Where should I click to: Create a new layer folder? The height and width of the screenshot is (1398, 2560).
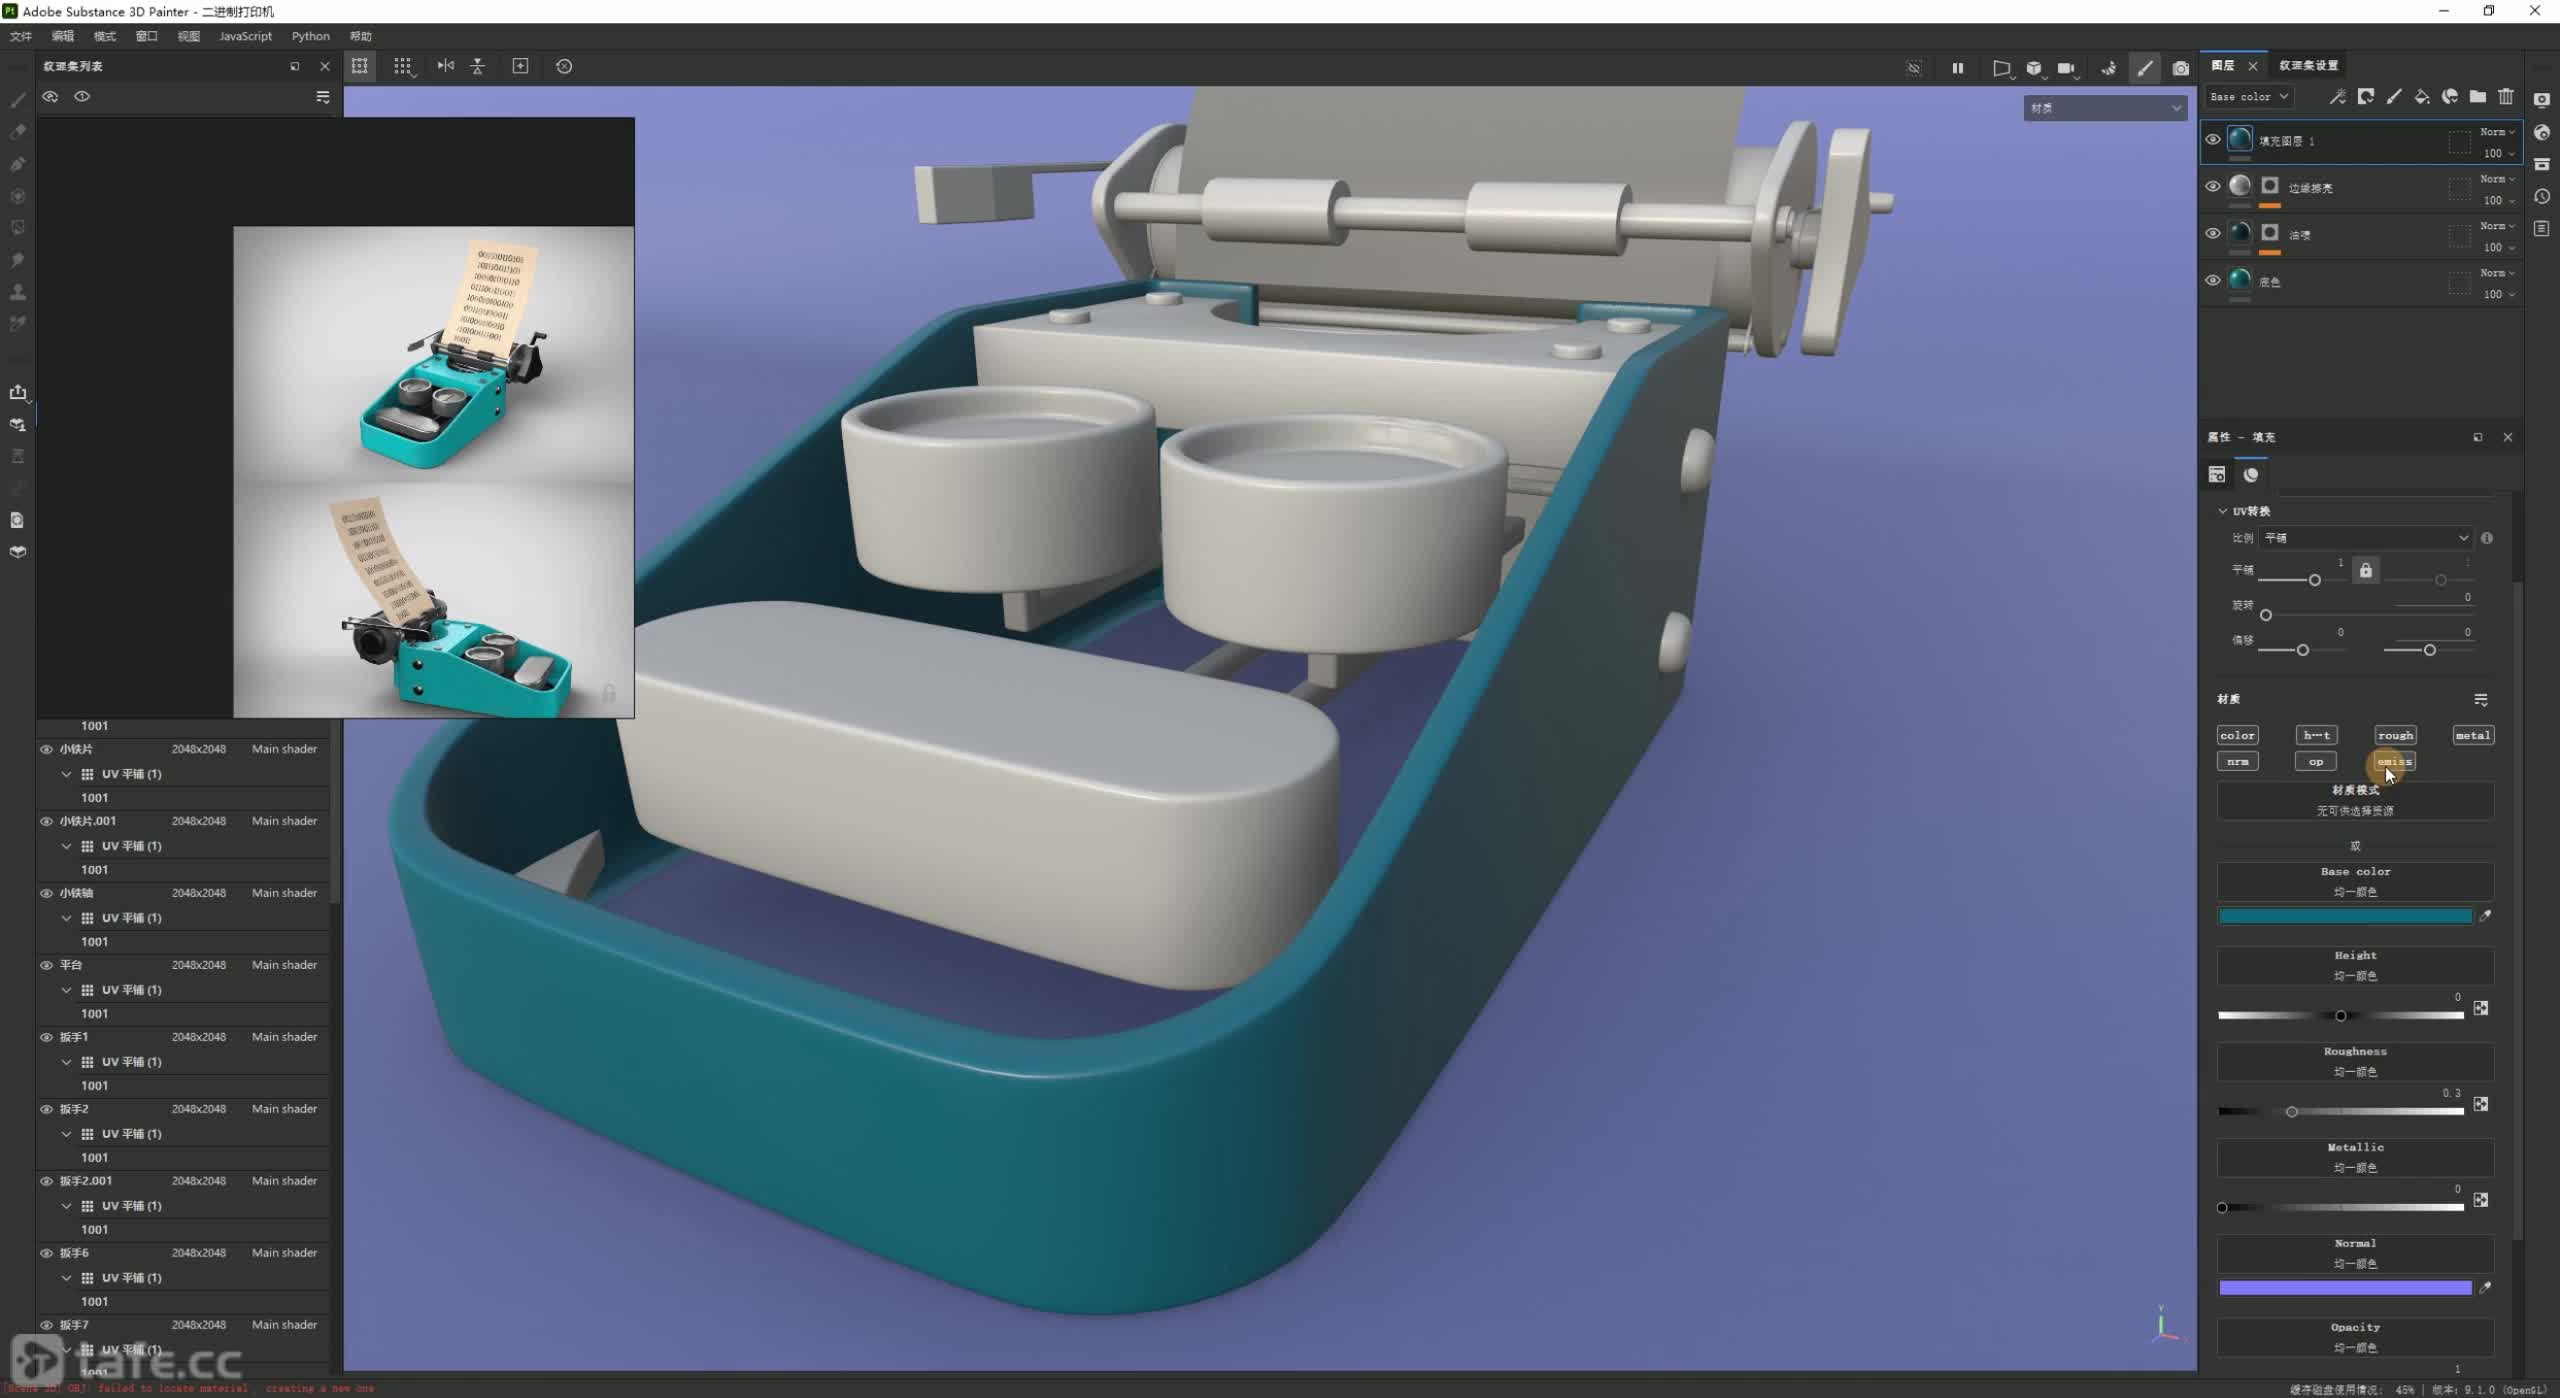2477,97
